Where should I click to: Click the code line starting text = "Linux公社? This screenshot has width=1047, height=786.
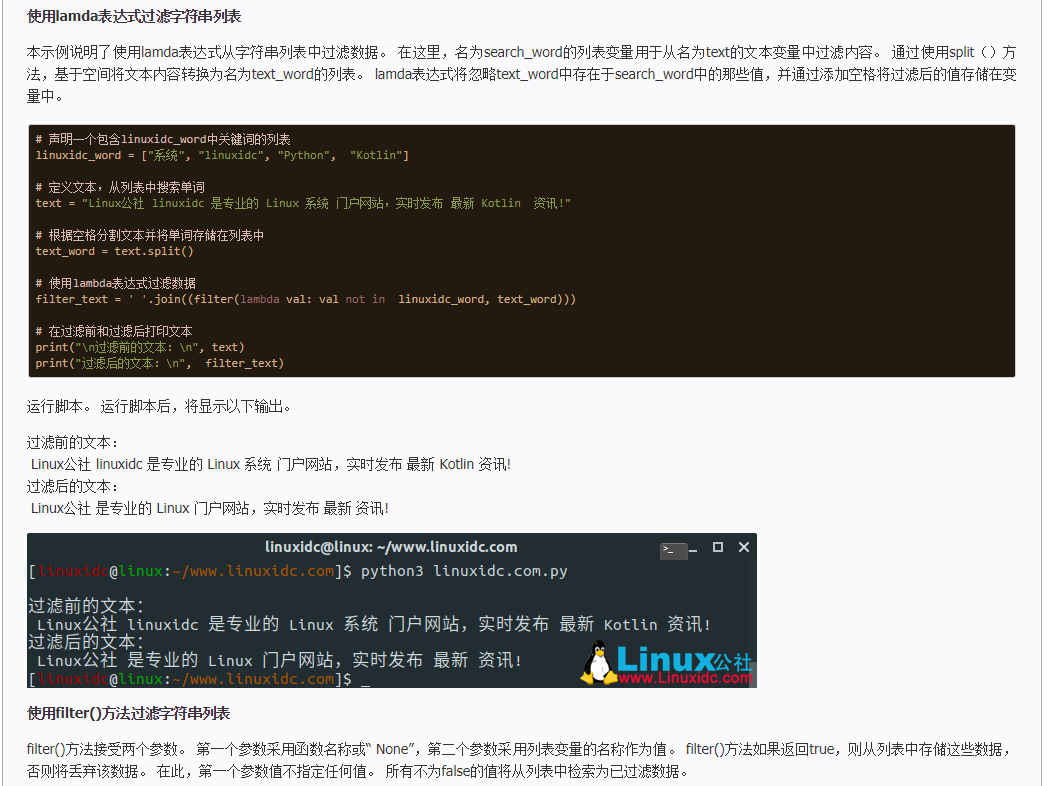pos(302,203)
